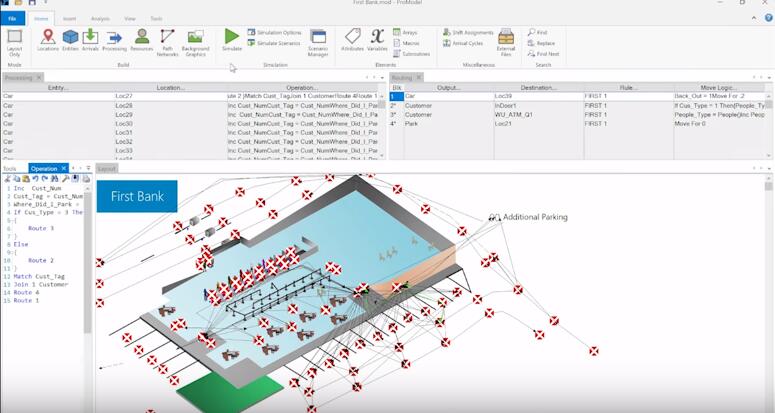775x413 pixels.
Task: Click the Location column header button
Action: 171,87
